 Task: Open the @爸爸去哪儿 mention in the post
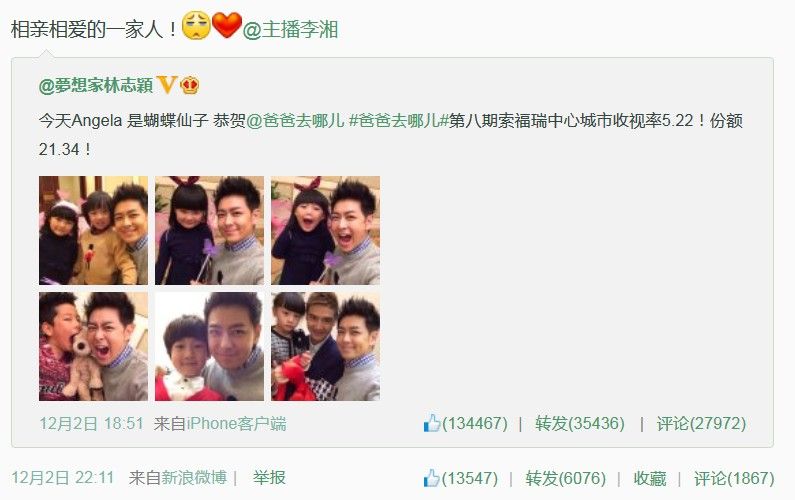pyautogui.click(x=295, y=120)
